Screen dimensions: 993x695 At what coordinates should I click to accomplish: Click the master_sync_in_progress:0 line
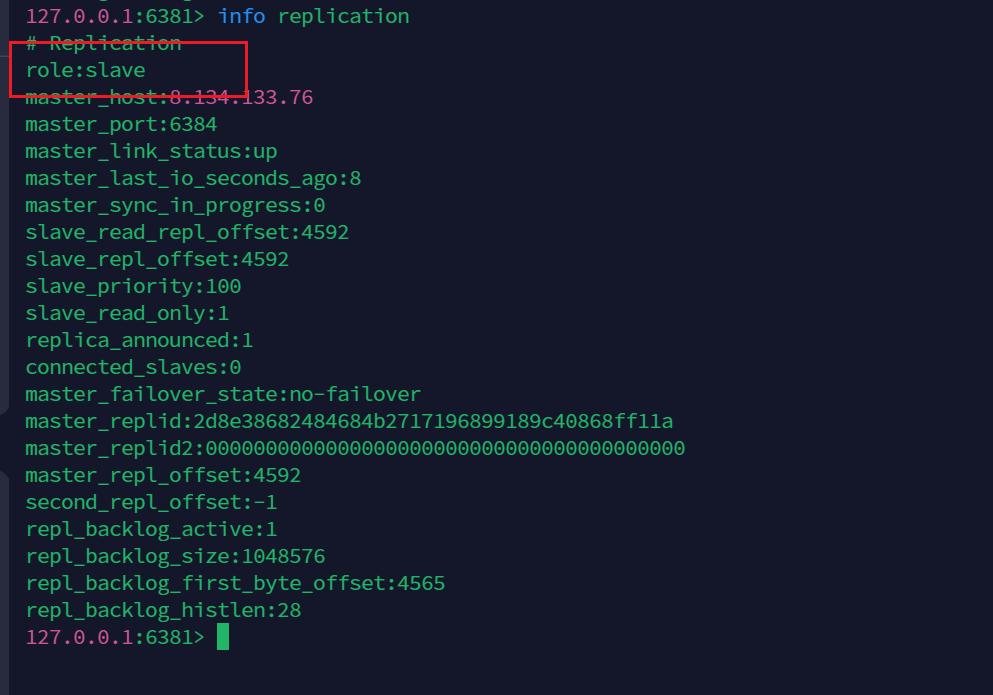pyautogui.click(x=175, y=205)
